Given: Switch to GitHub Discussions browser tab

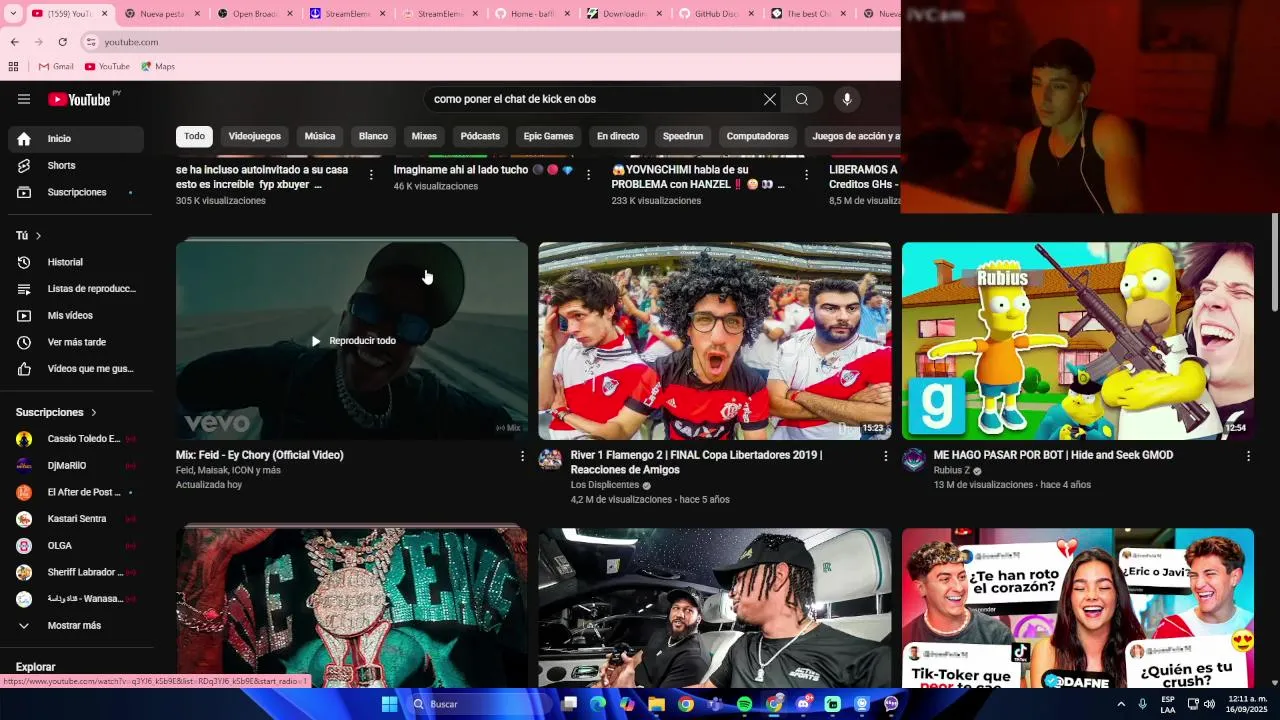Looking at the screenshot, I should tap(714, 14).
